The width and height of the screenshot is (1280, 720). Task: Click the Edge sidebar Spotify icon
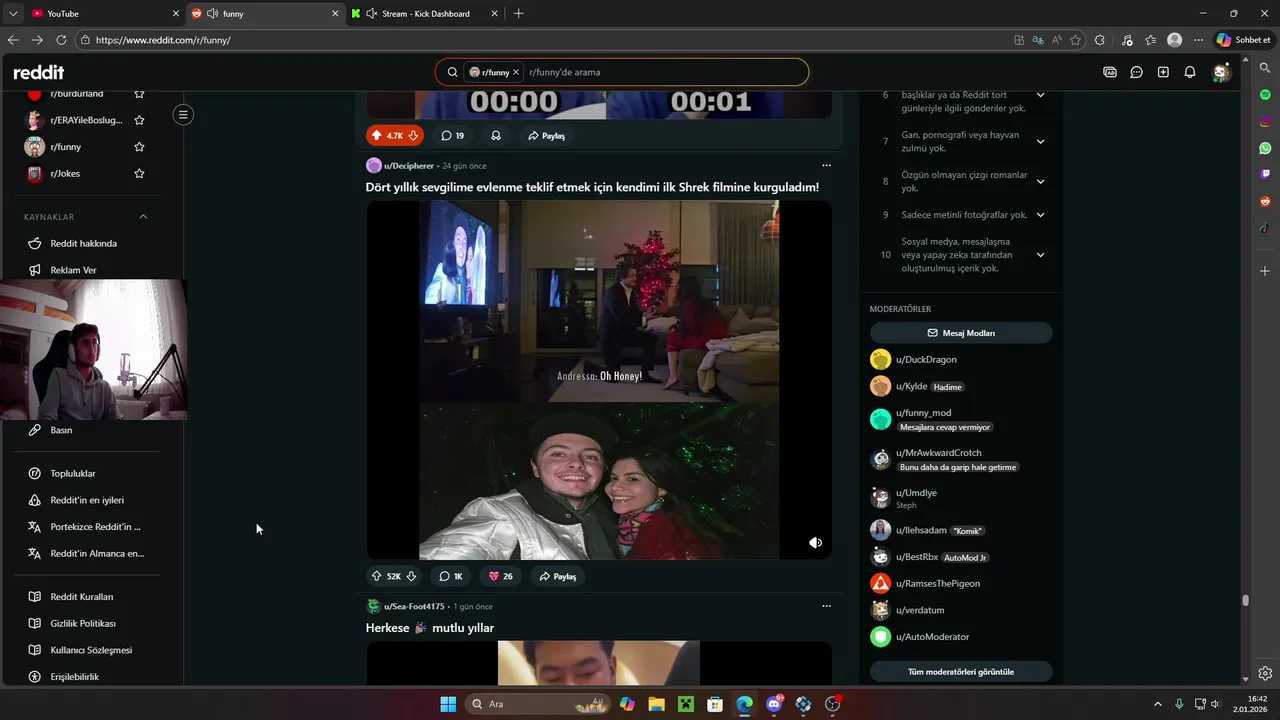click(x=1265, y=94)
